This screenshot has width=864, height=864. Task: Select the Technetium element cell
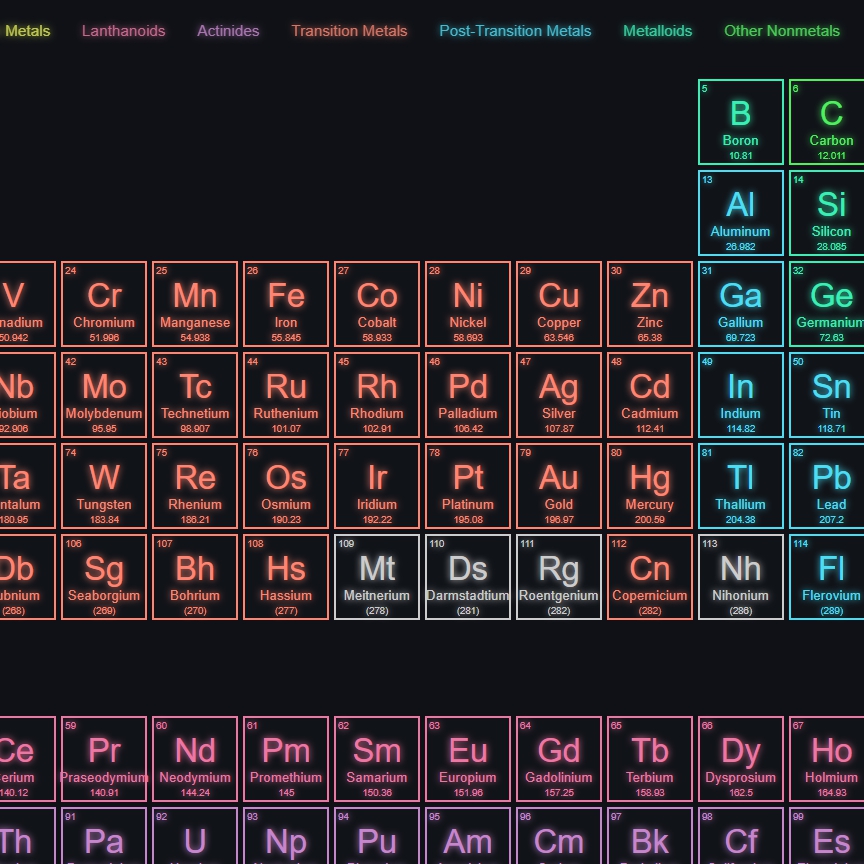point(195,395)
